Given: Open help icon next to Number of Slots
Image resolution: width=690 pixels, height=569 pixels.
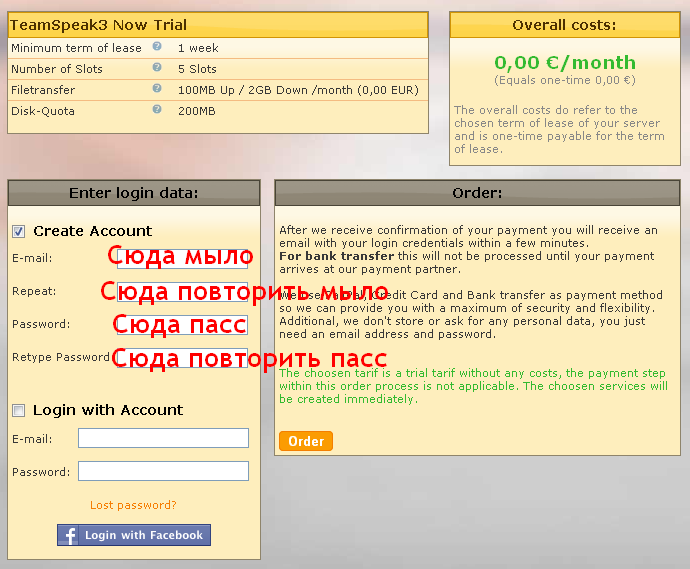Looking at the screenshot, I should click(x=157, y=67).
